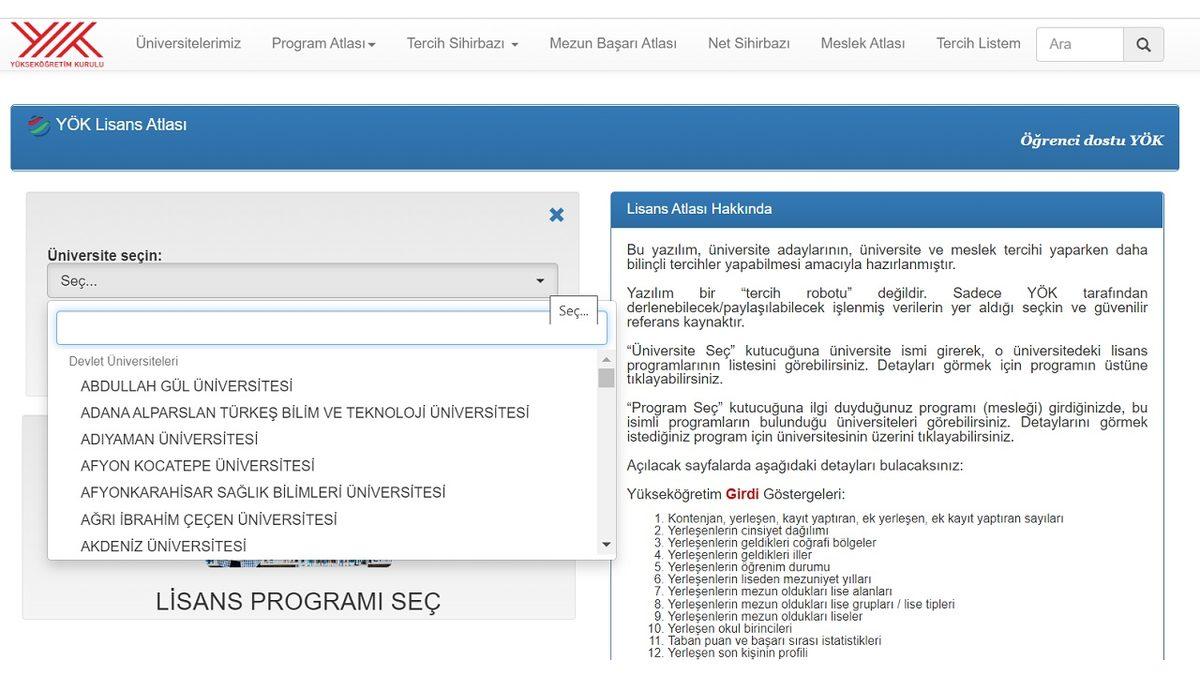Go to Mezun Başarı Atlası
This screenshot has width=1200, height=675.
[x=612, y=44]
